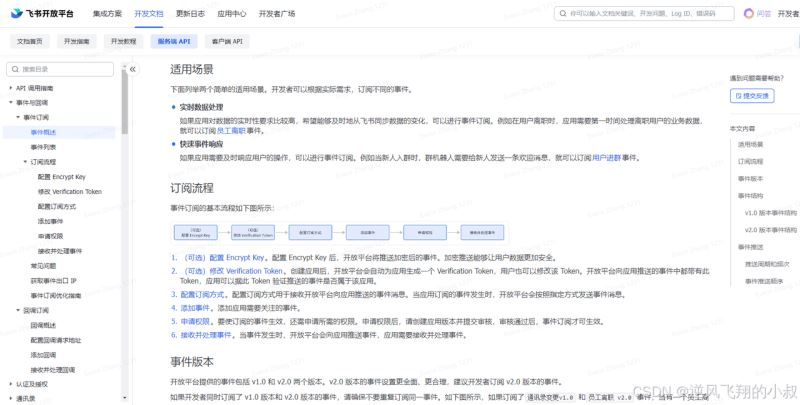This screenshot has width=800, height=405.
Task: Jump to 事件推送顺序 in page outline
Action: click(764, 281)
